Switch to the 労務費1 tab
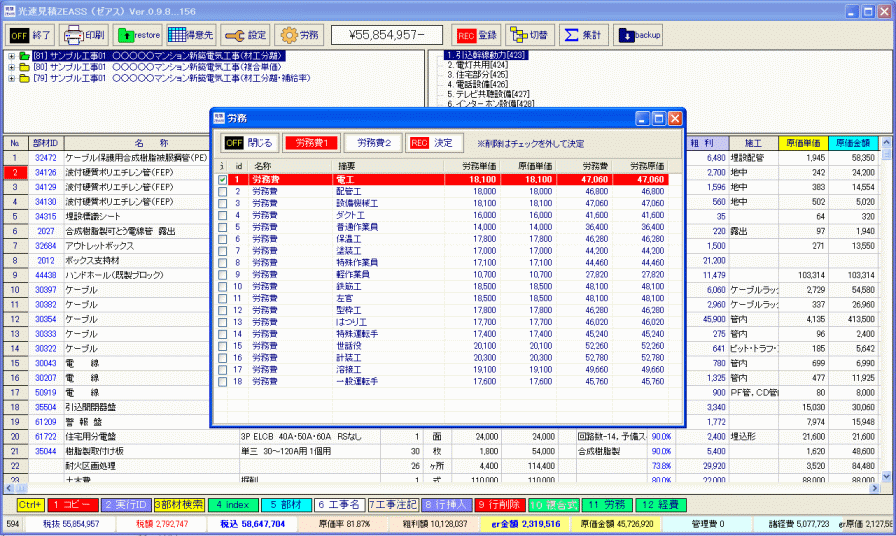896x536 pixels. [x=311, y=143]
